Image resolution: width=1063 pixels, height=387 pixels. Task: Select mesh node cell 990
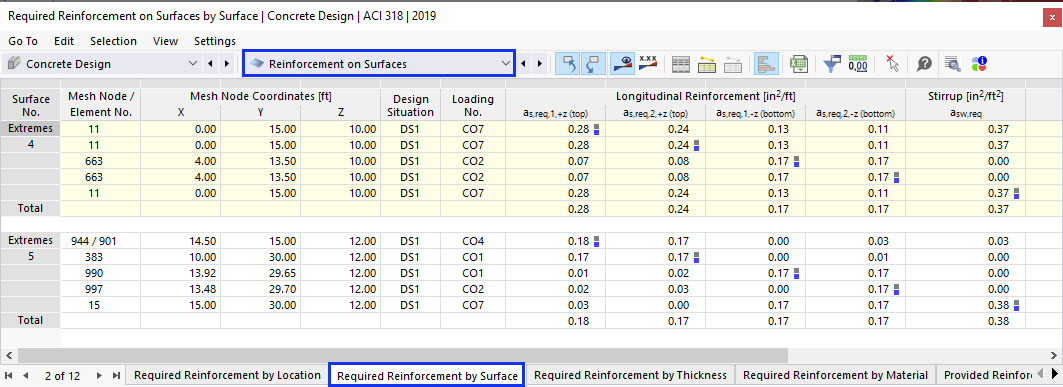(x=100, y=272)
